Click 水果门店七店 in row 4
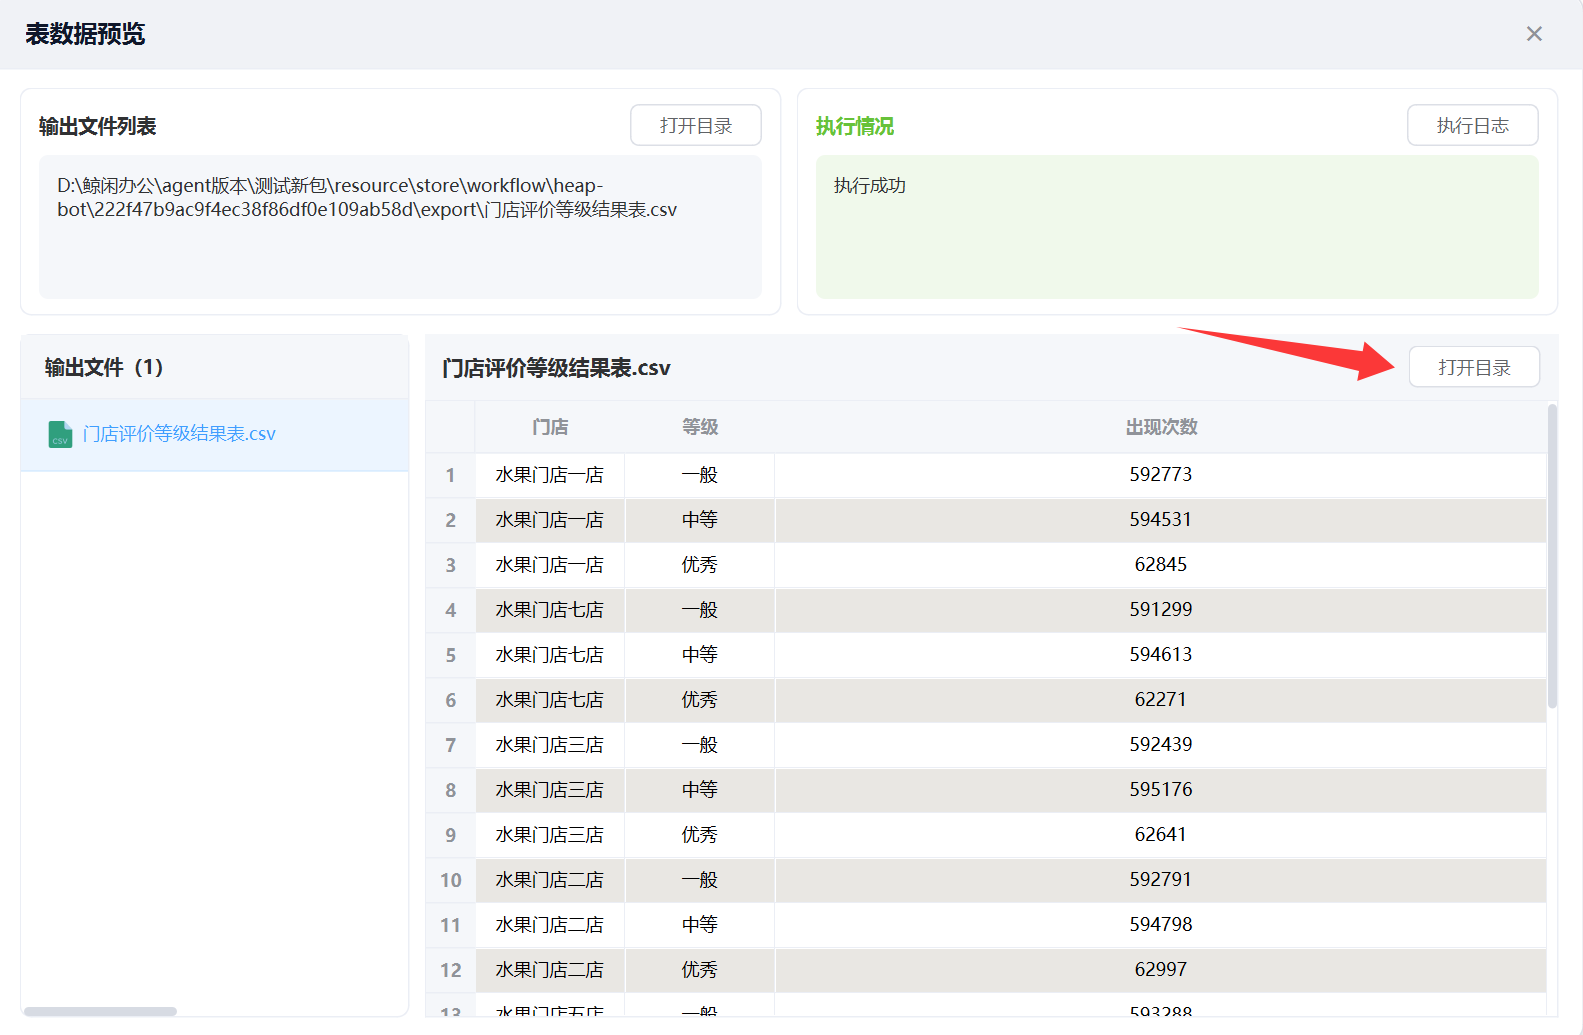Viewport: 1583px width, 1035px height. [549, 610]
